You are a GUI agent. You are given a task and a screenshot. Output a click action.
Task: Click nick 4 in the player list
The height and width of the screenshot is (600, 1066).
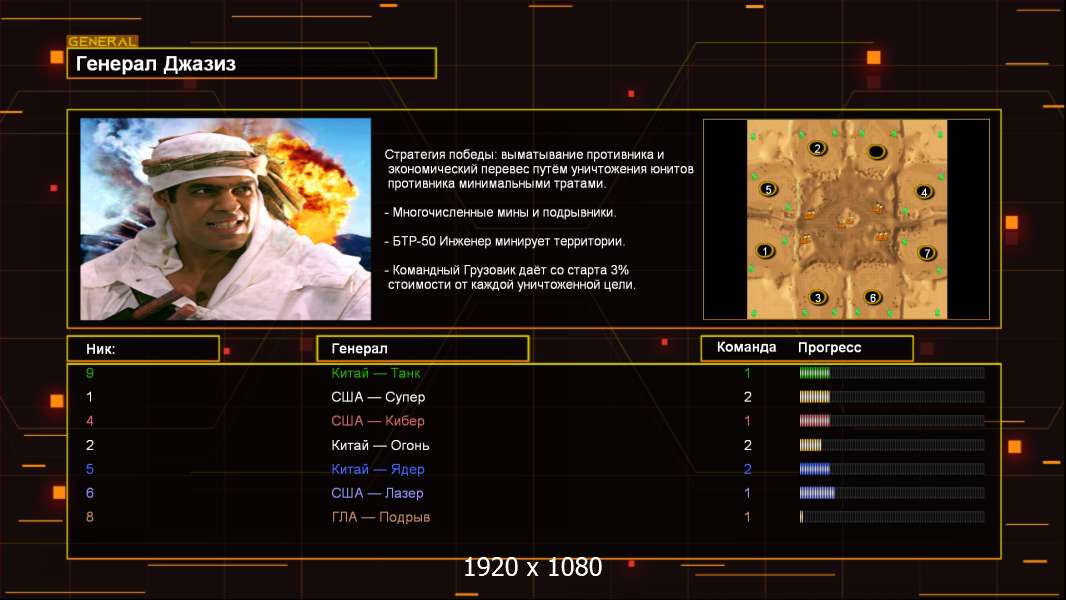[x=90, y=421]
